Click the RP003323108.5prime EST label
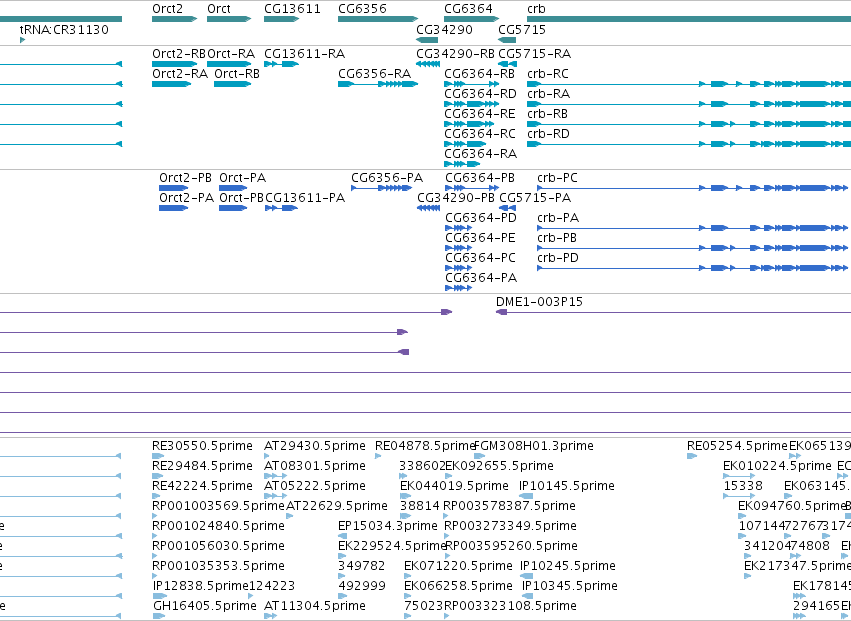 (x=510, y=606)
